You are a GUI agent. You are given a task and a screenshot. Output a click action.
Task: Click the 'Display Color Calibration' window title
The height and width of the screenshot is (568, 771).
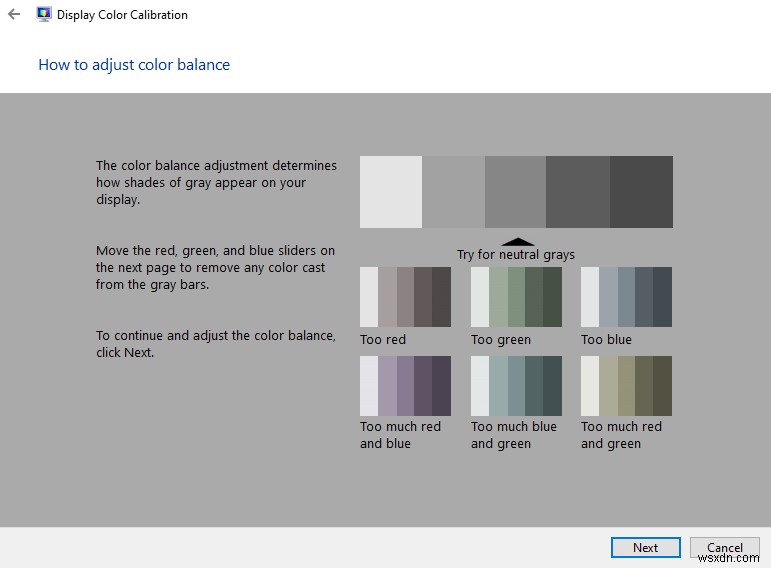pyautogui.click(x=122, y=15)
